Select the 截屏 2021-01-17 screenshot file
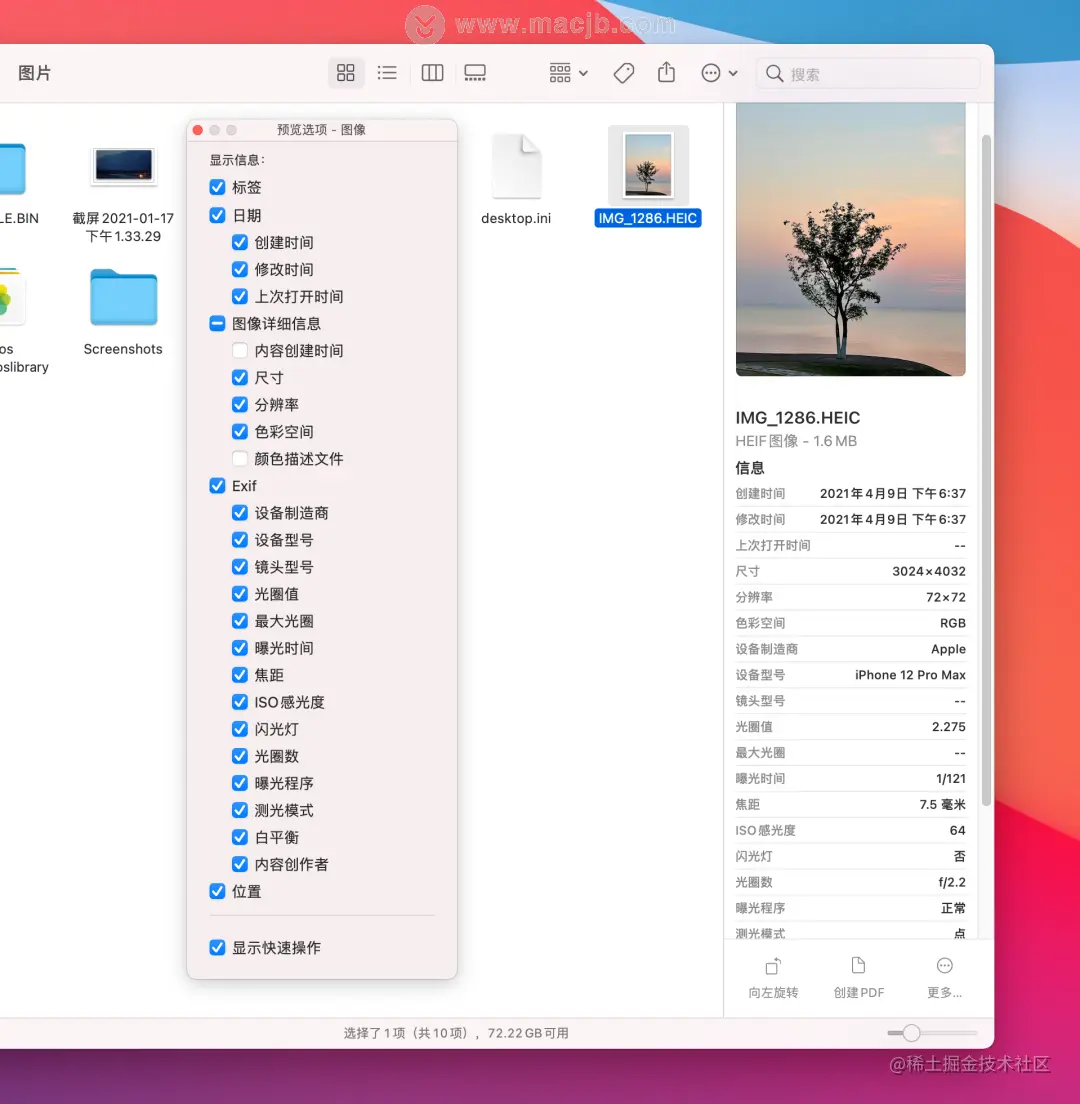This screenshot has height=1104, width=1080. tap(124, 165)
